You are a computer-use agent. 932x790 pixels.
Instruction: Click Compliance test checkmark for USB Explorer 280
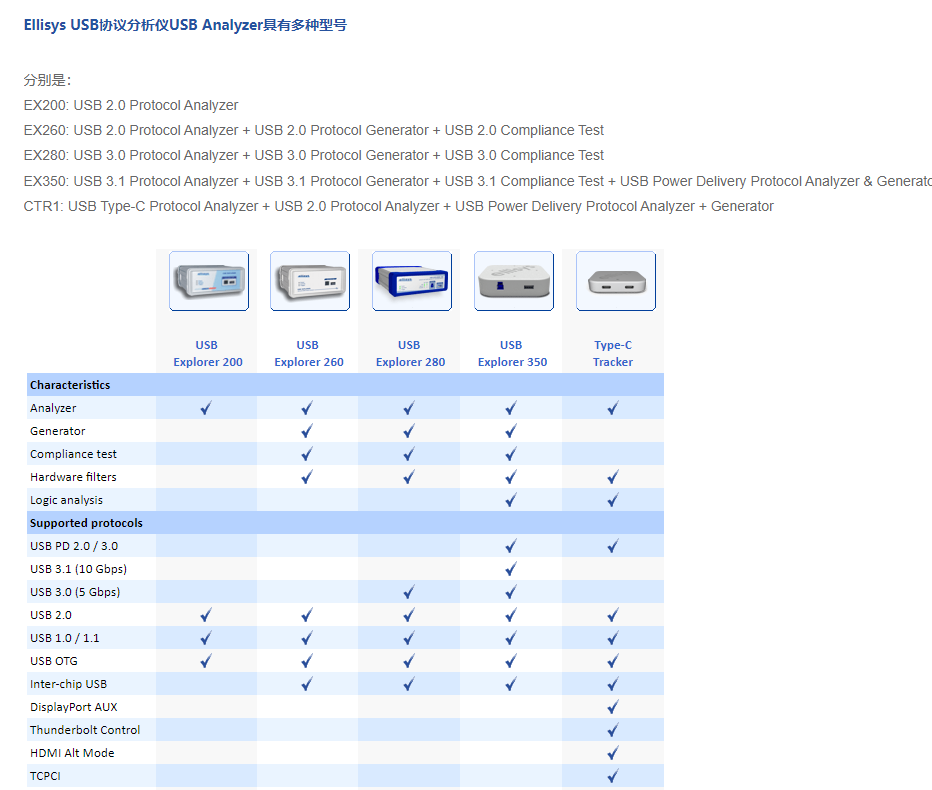click(x=409, y=454)
